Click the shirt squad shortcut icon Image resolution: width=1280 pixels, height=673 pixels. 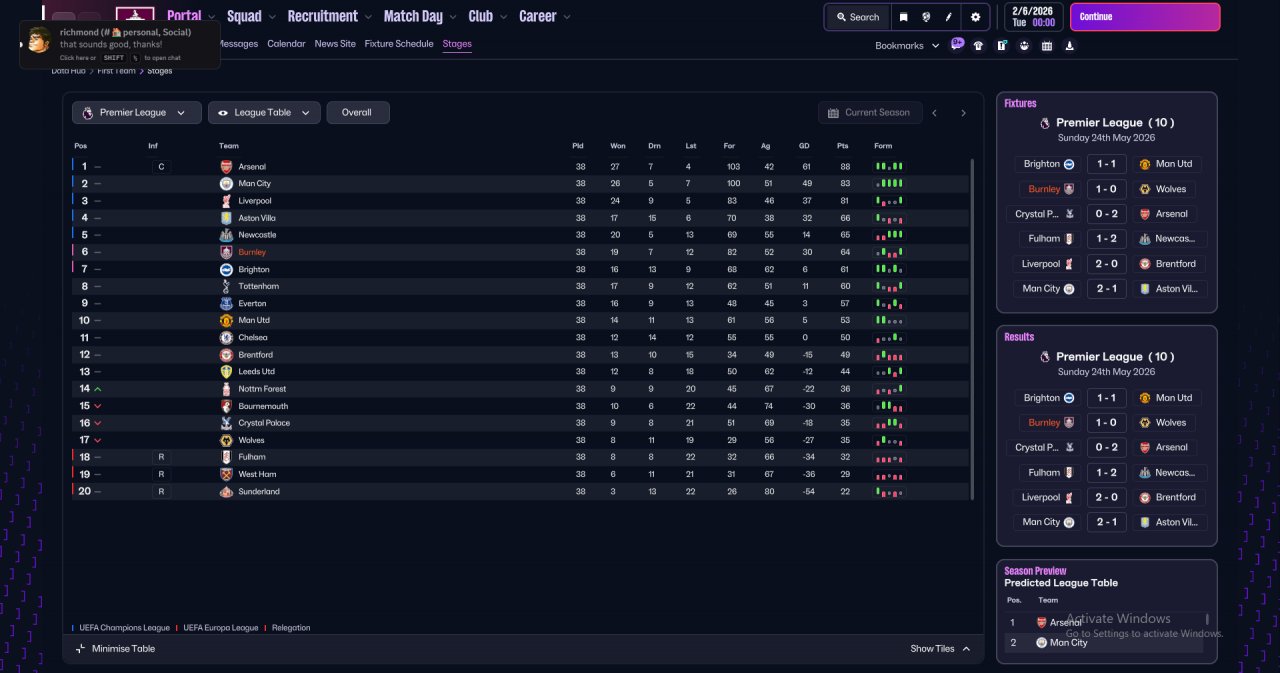tap(978, 45)
